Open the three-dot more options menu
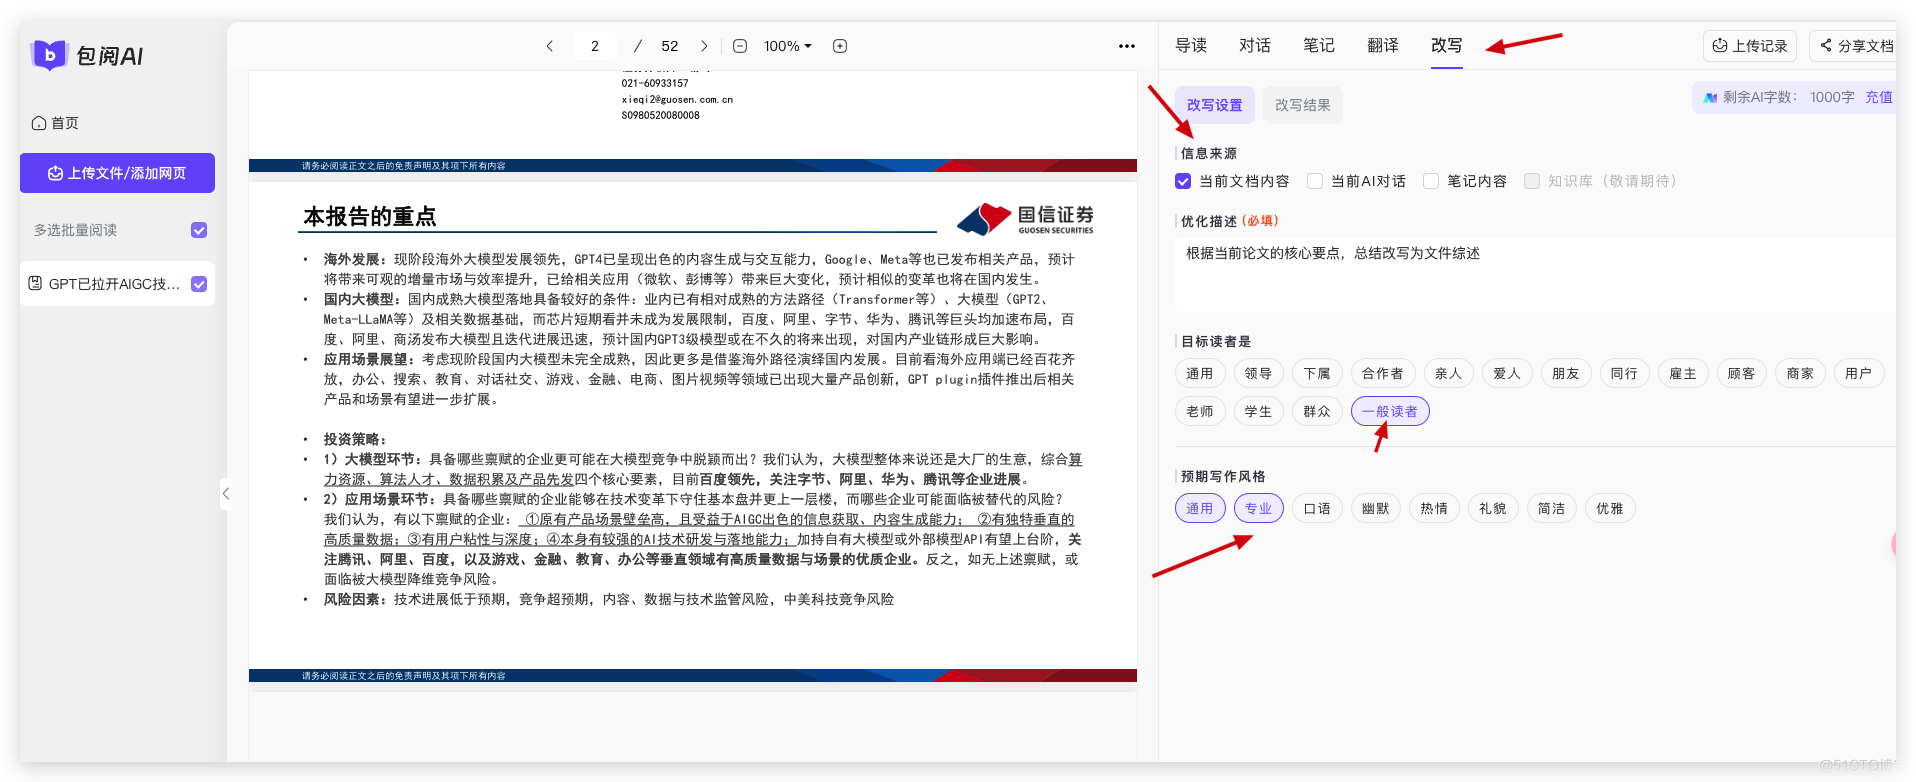The height and width of the screenshot is (782, 1916). coord(1127,46)
